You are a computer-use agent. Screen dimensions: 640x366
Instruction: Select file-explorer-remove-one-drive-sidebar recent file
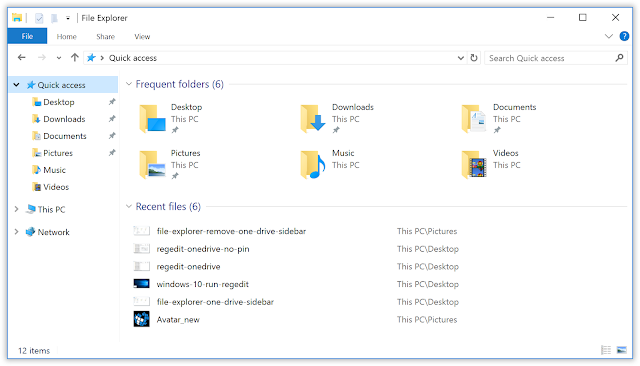tap(231, 231)
